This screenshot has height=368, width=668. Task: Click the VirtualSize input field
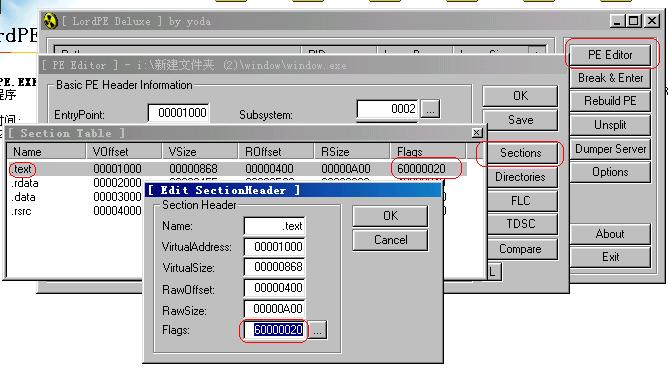(x=274, y=267)
